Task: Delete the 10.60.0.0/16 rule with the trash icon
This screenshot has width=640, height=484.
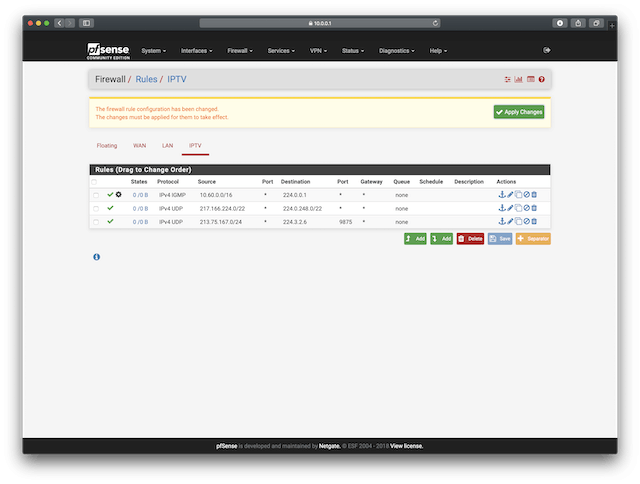Action: tap(534, 195)
